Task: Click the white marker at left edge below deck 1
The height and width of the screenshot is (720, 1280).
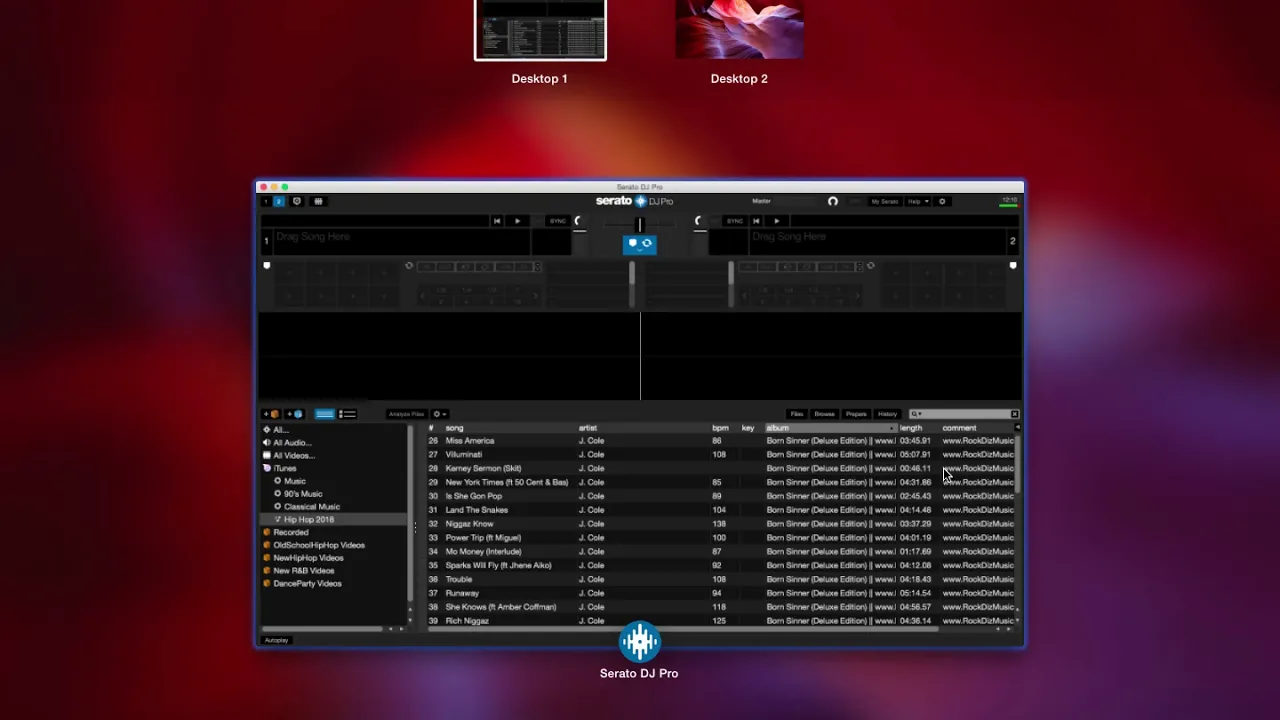Action: pyautogui.click(x=267, y=266)
